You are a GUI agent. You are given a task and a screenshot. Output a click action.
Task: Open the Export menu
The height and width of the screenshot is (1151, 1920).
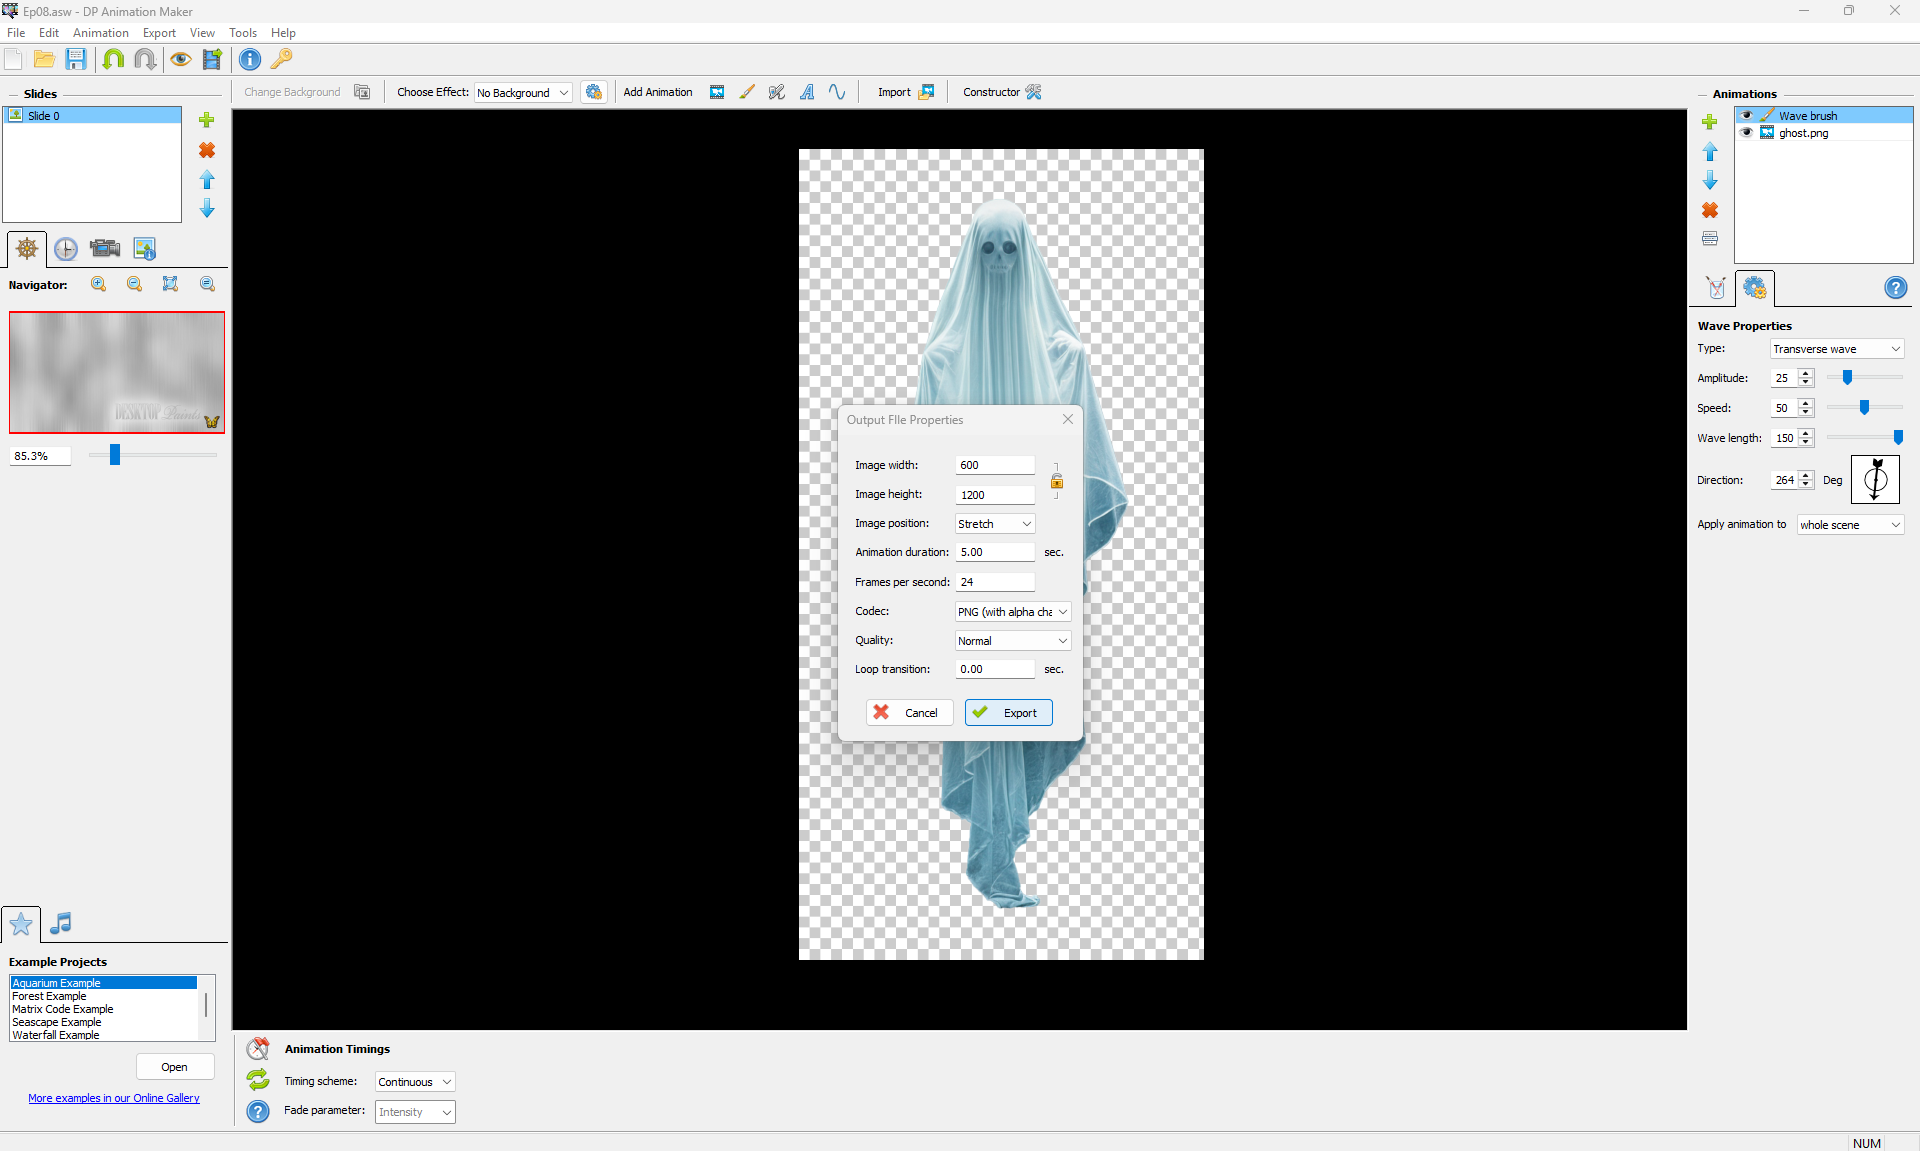pyautogui.click(x=159, y=33)
